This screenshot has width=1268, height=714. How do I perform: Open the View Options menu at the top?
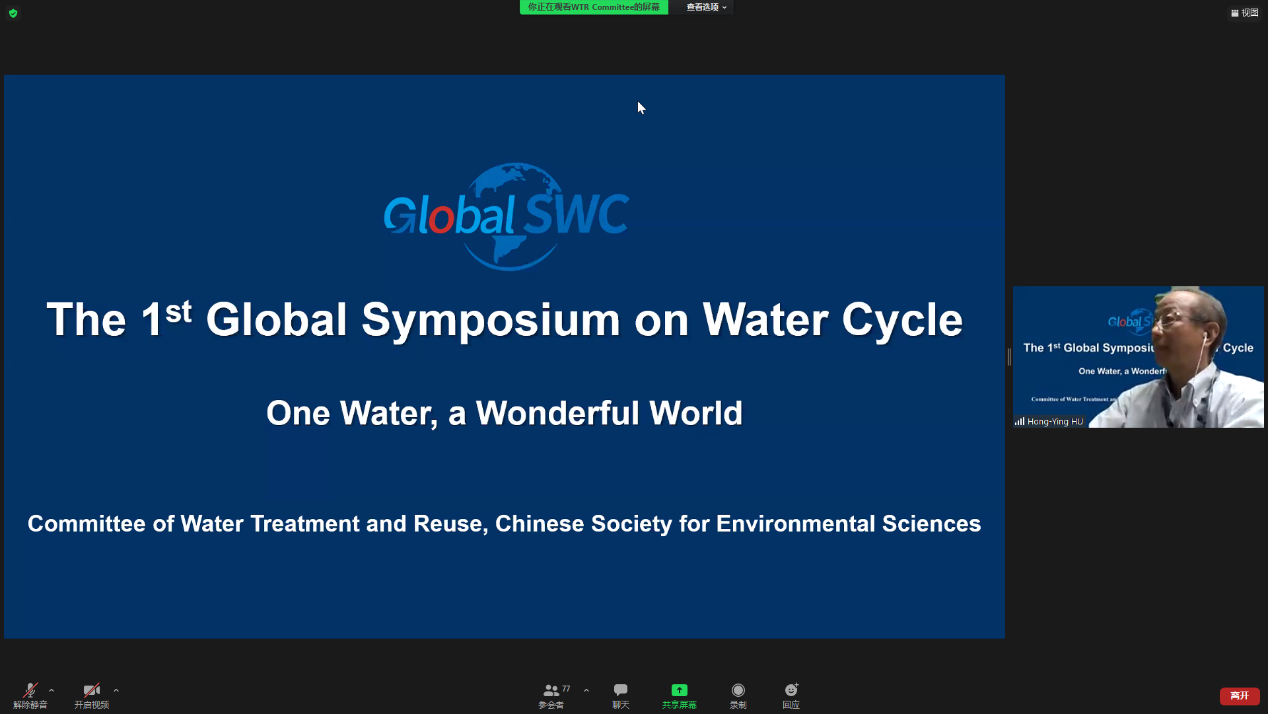pos(706,7)
